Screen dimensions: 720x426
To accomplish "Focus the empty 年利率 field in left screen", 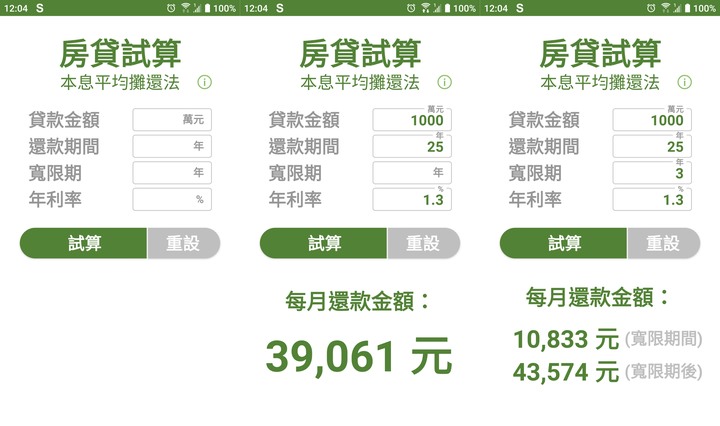I will pyautogui.click(x=172, y=199).
